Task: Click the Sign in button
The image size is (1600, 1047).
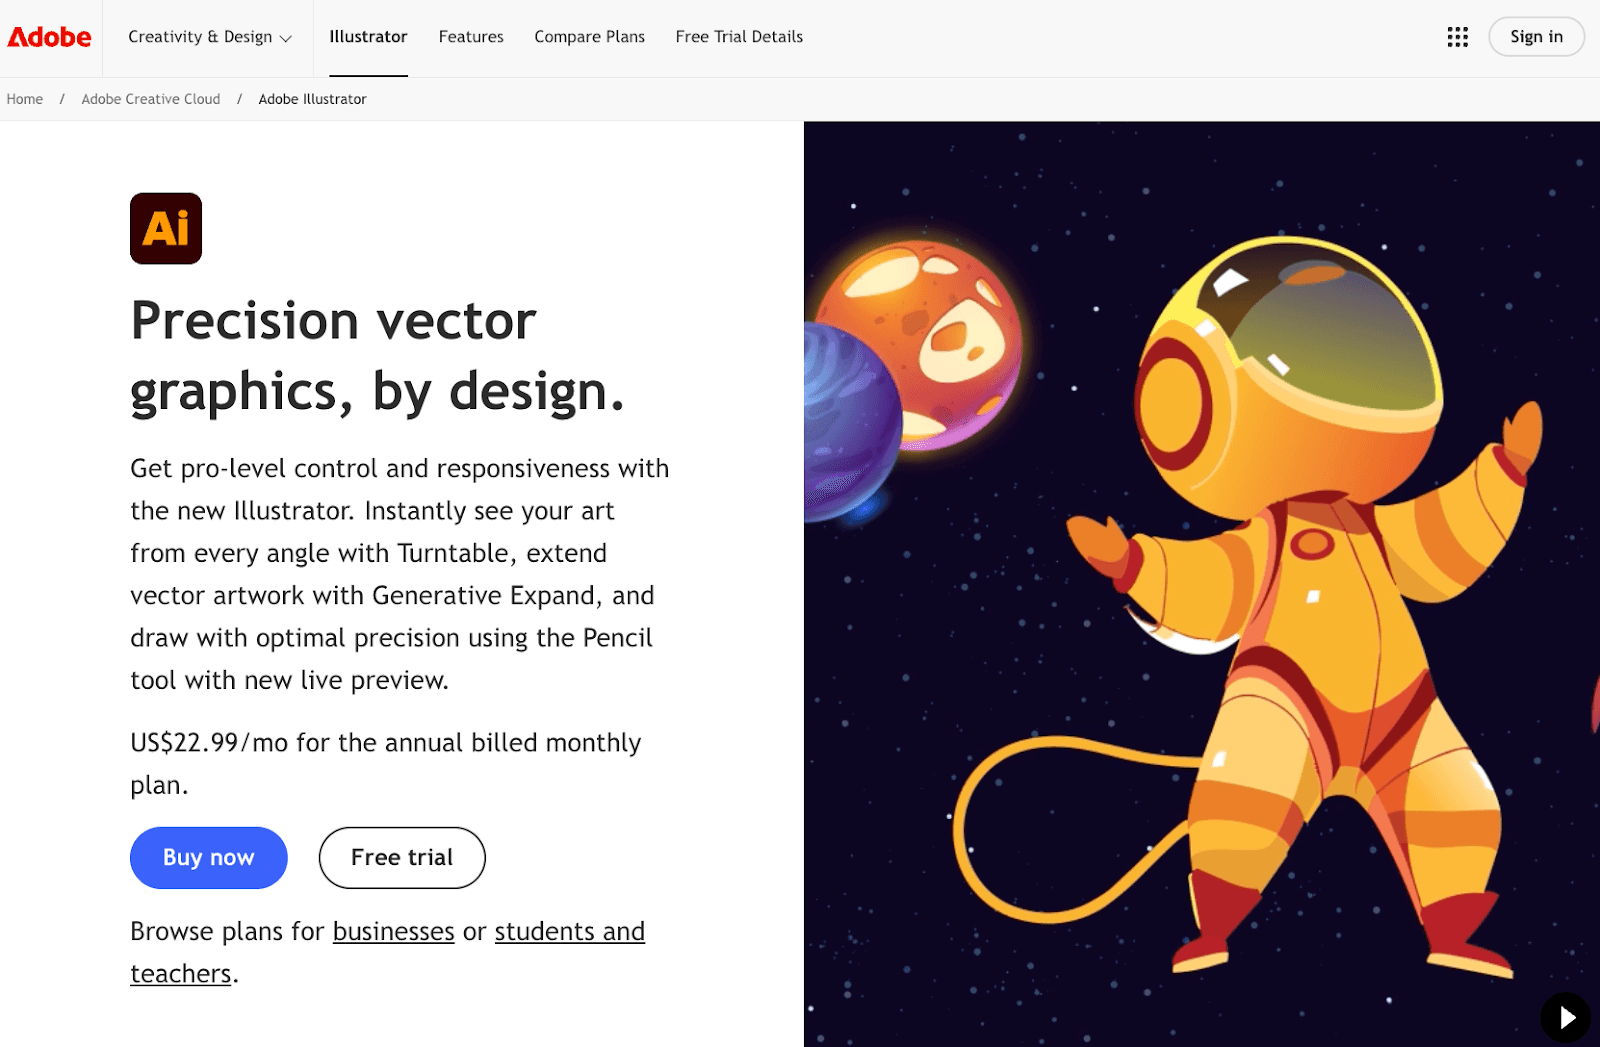Action: [1536, 37]
